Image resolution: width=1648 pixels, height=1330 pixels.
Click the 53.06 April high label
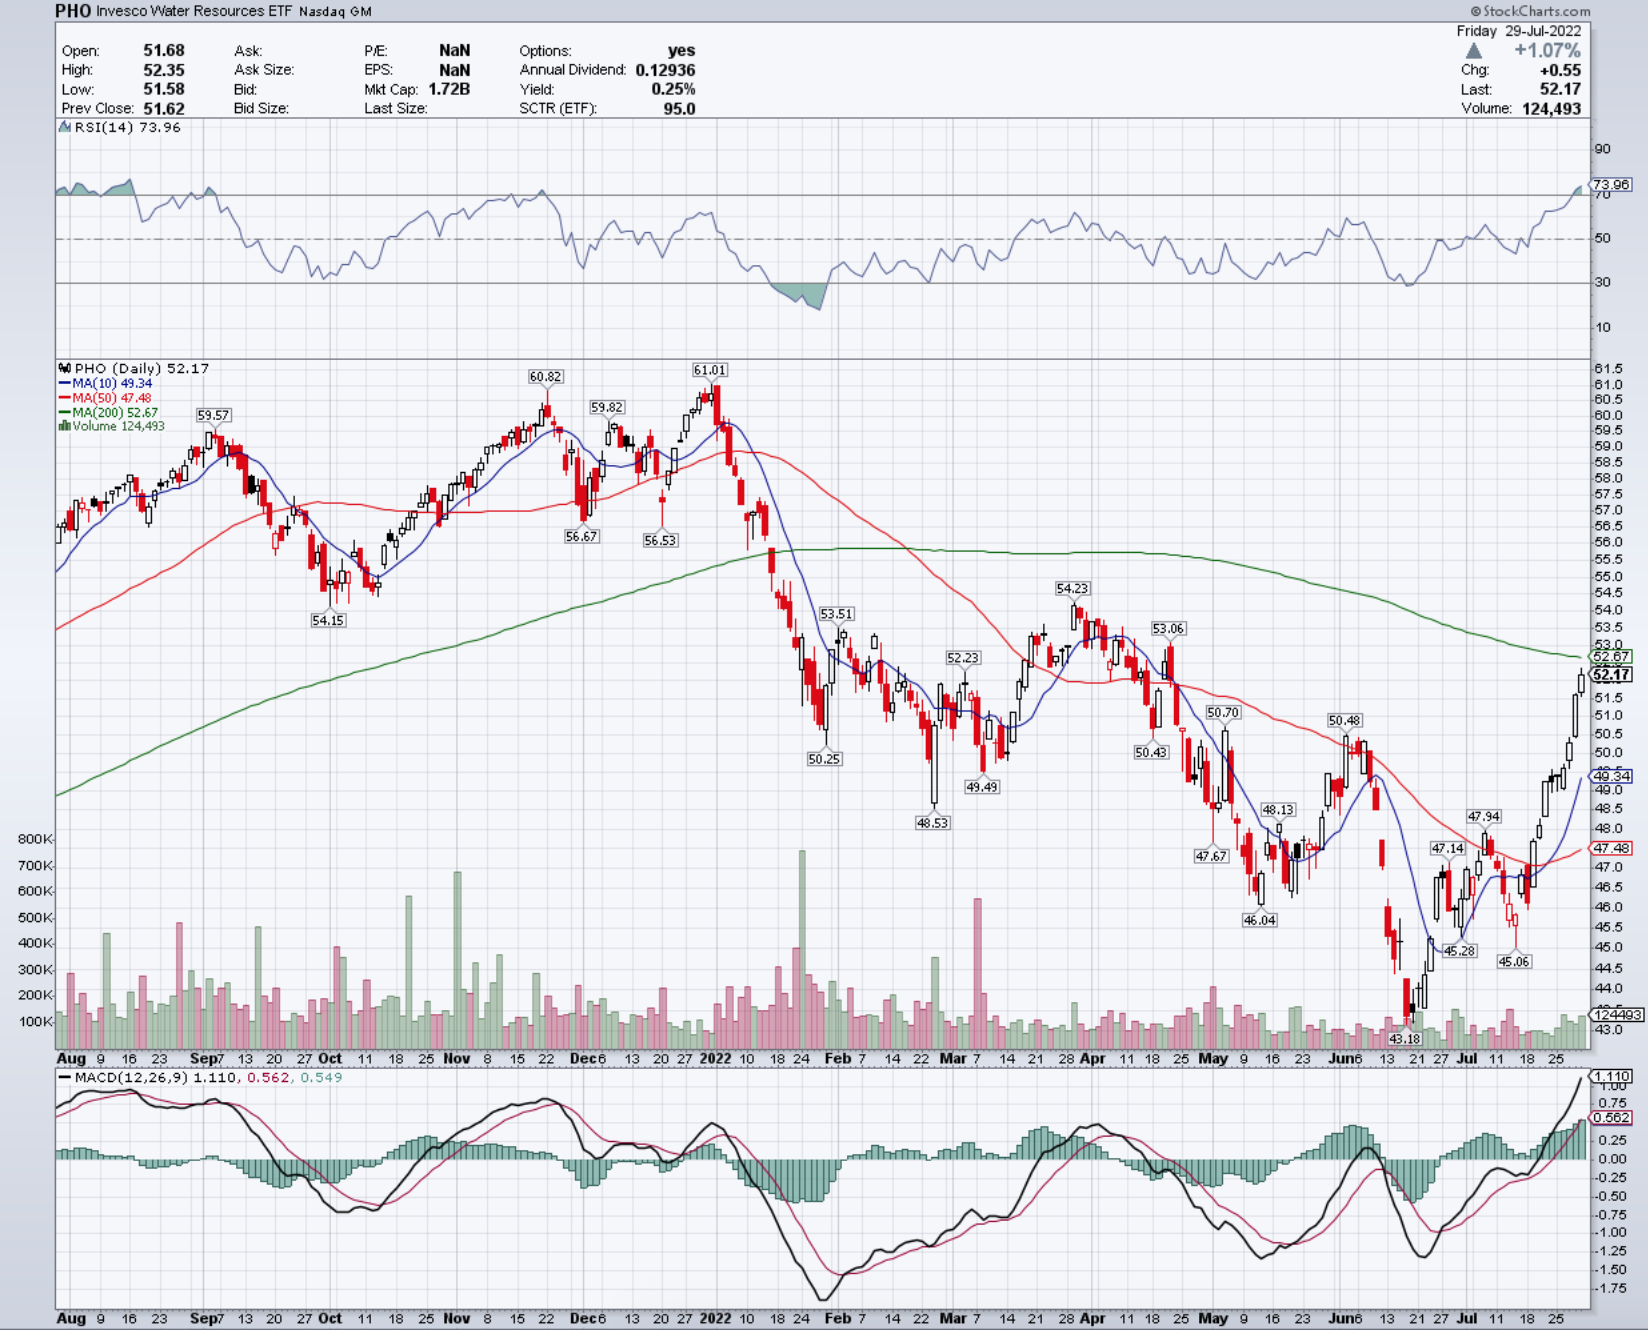pyautogui.click(x=1168, y=629)
